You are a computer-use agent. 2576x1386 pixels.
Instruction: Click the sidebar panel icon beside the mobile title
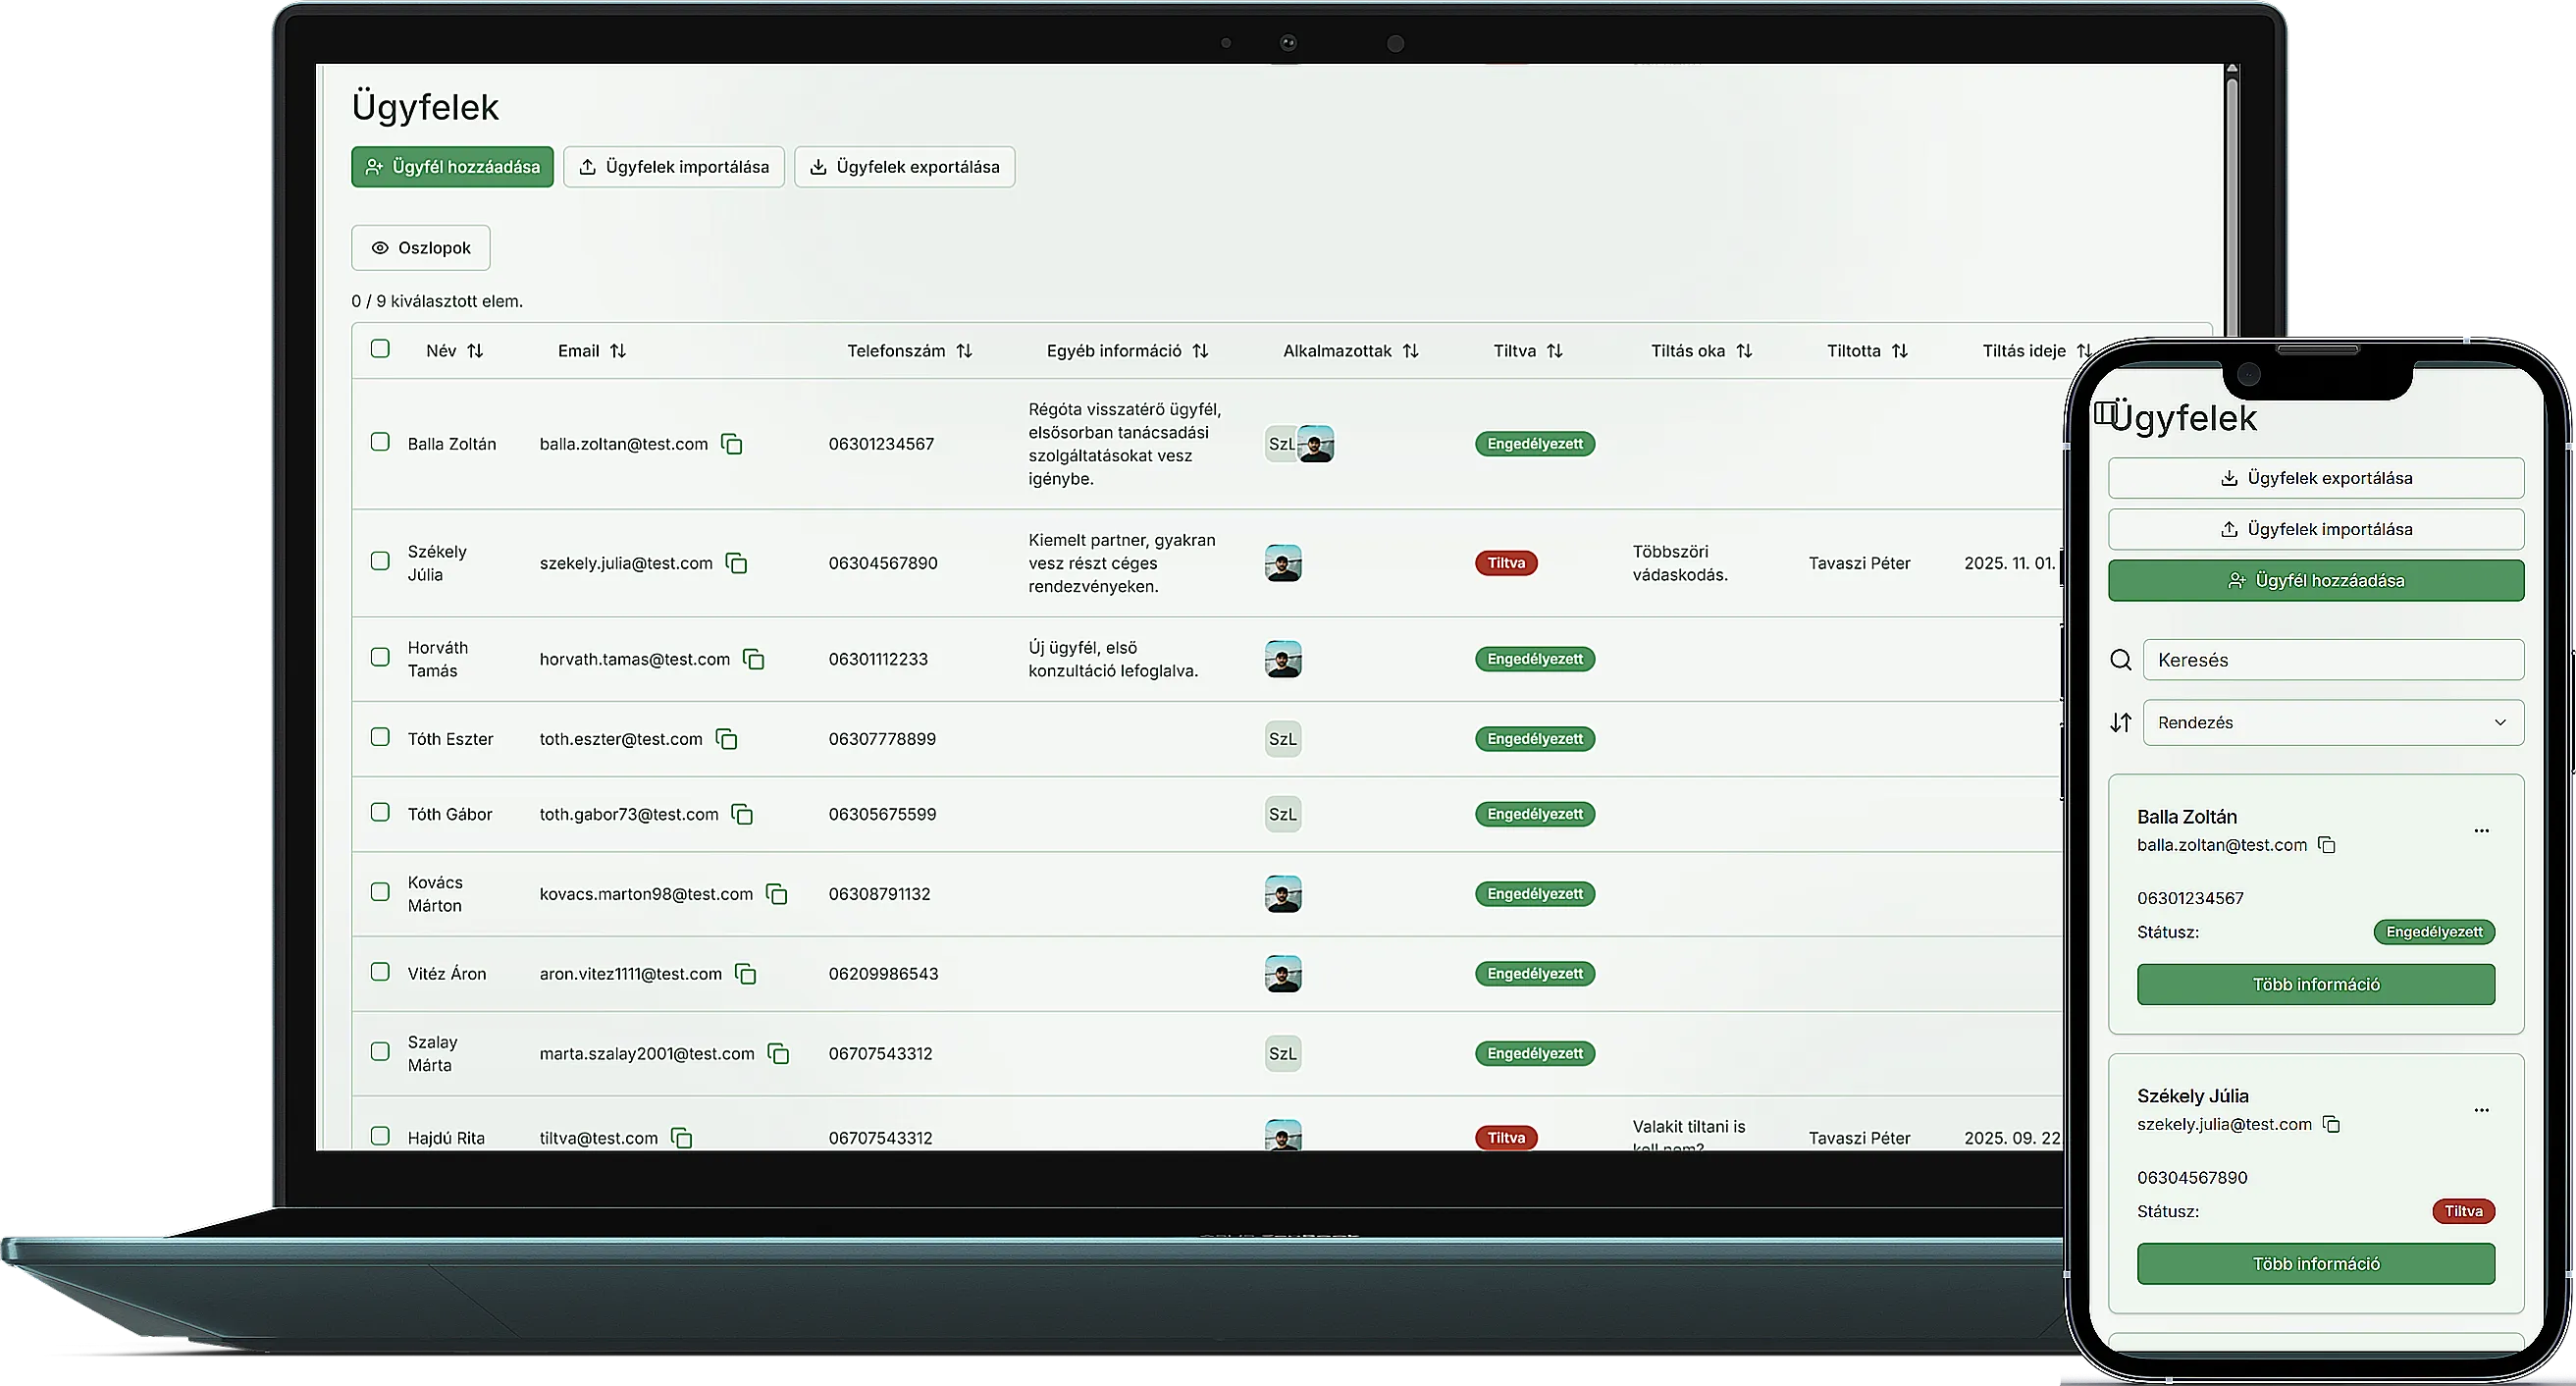(x=2104, y=413)
